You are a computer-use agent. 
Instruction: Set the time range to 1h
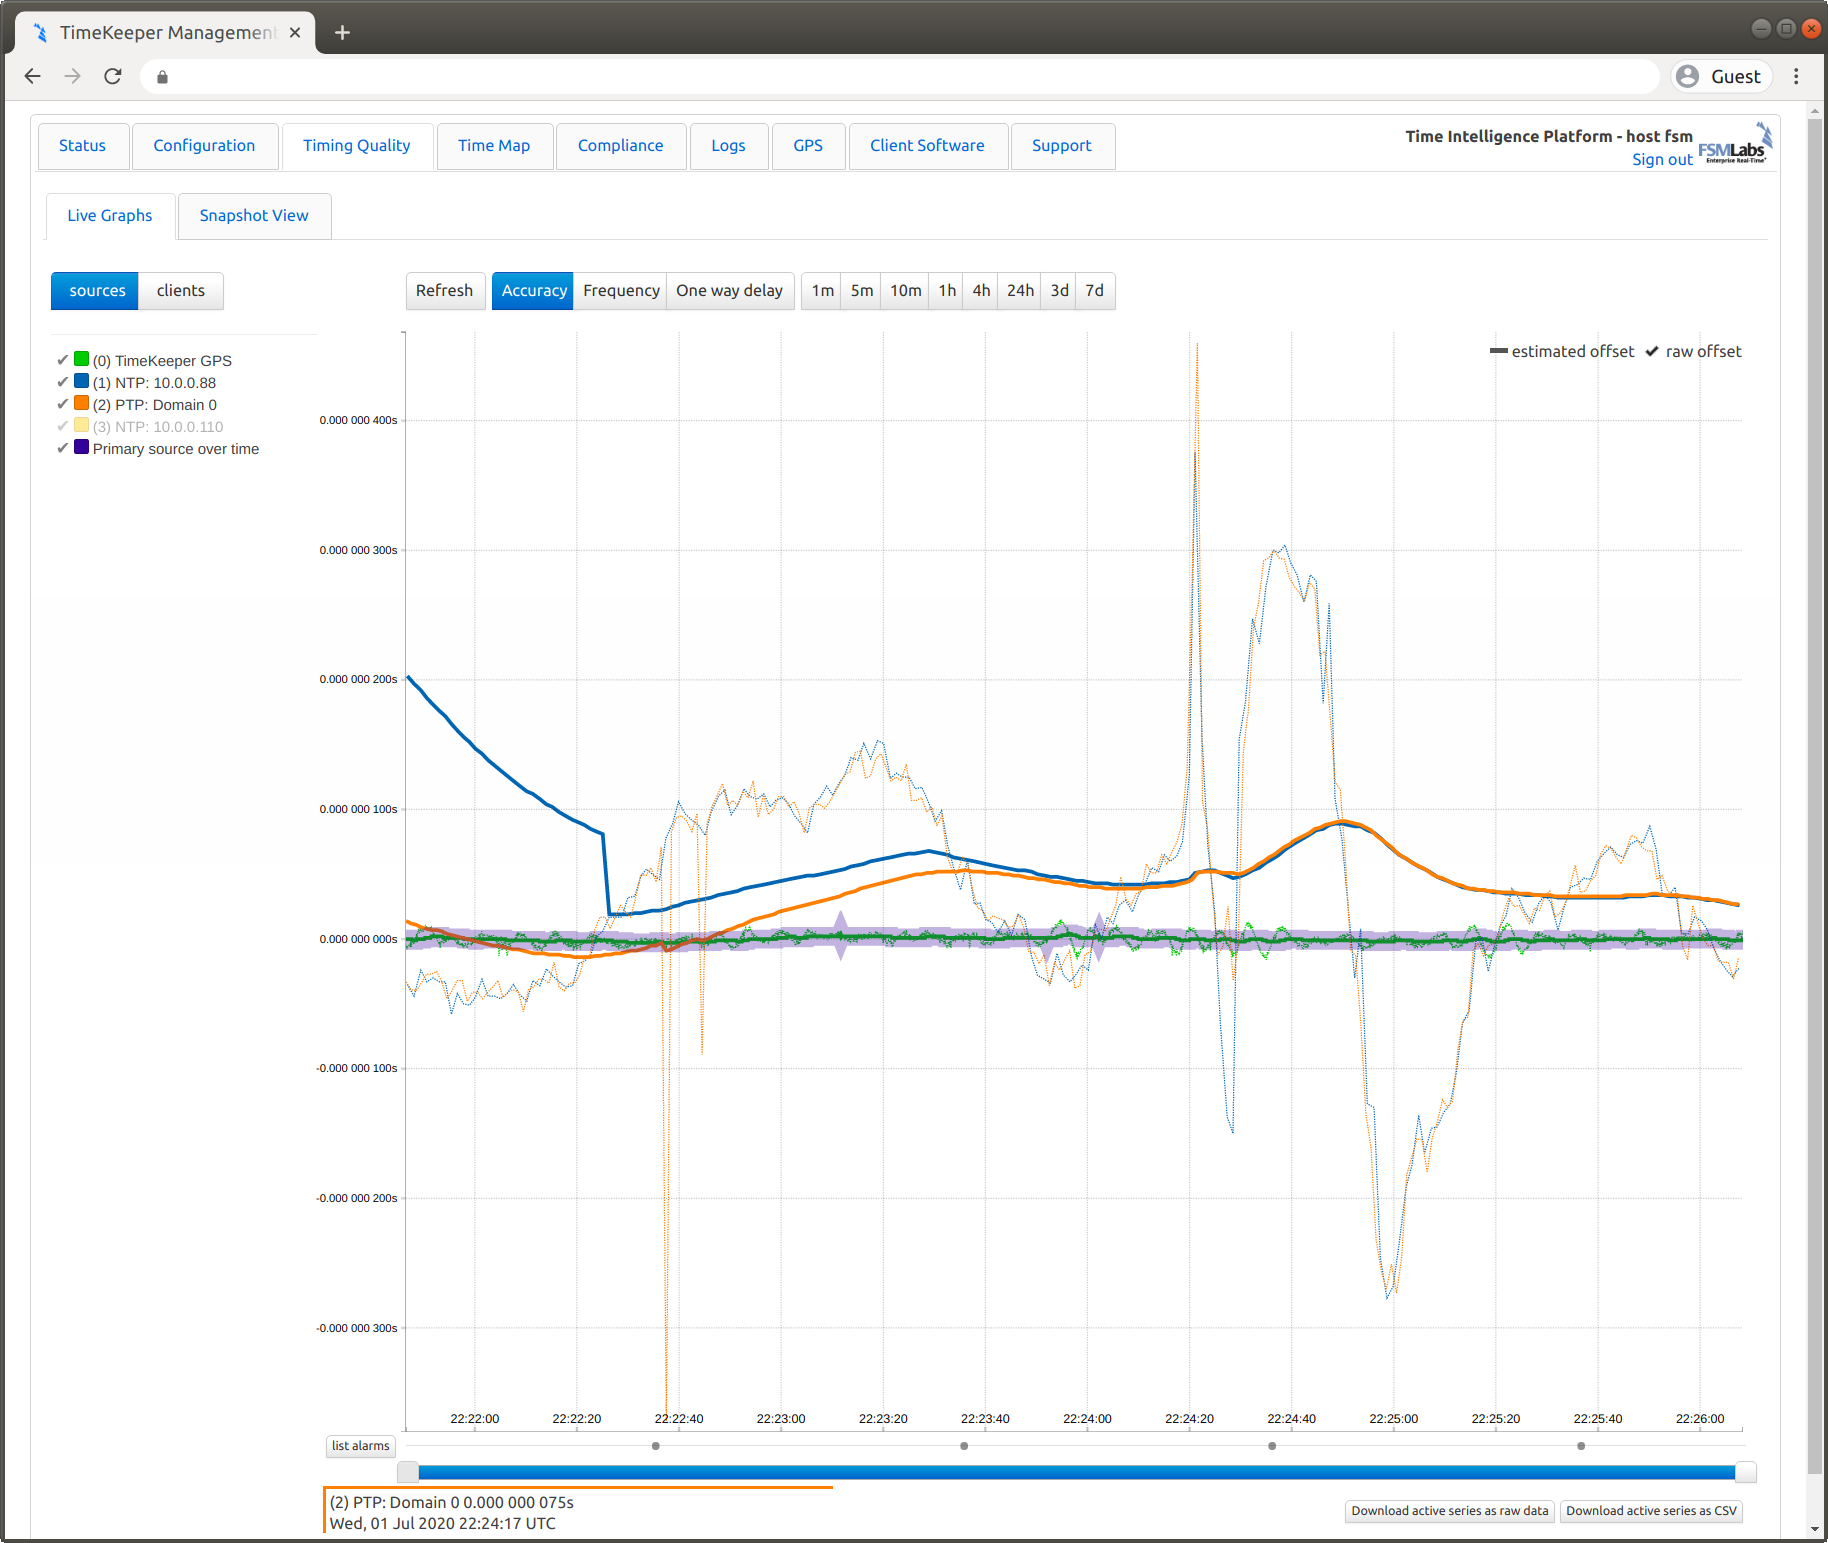pos(947,291)
